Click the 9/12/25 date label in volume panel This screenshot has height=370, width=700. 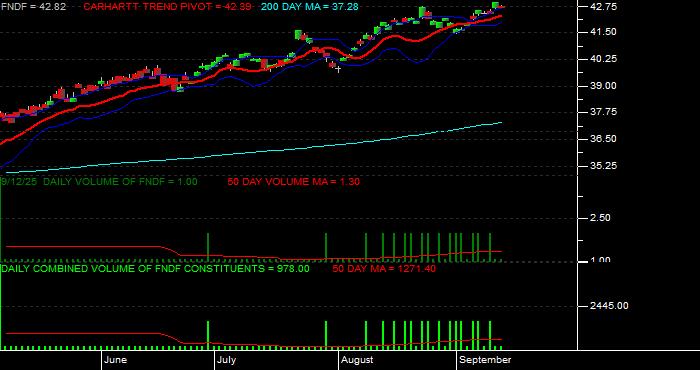20,182
